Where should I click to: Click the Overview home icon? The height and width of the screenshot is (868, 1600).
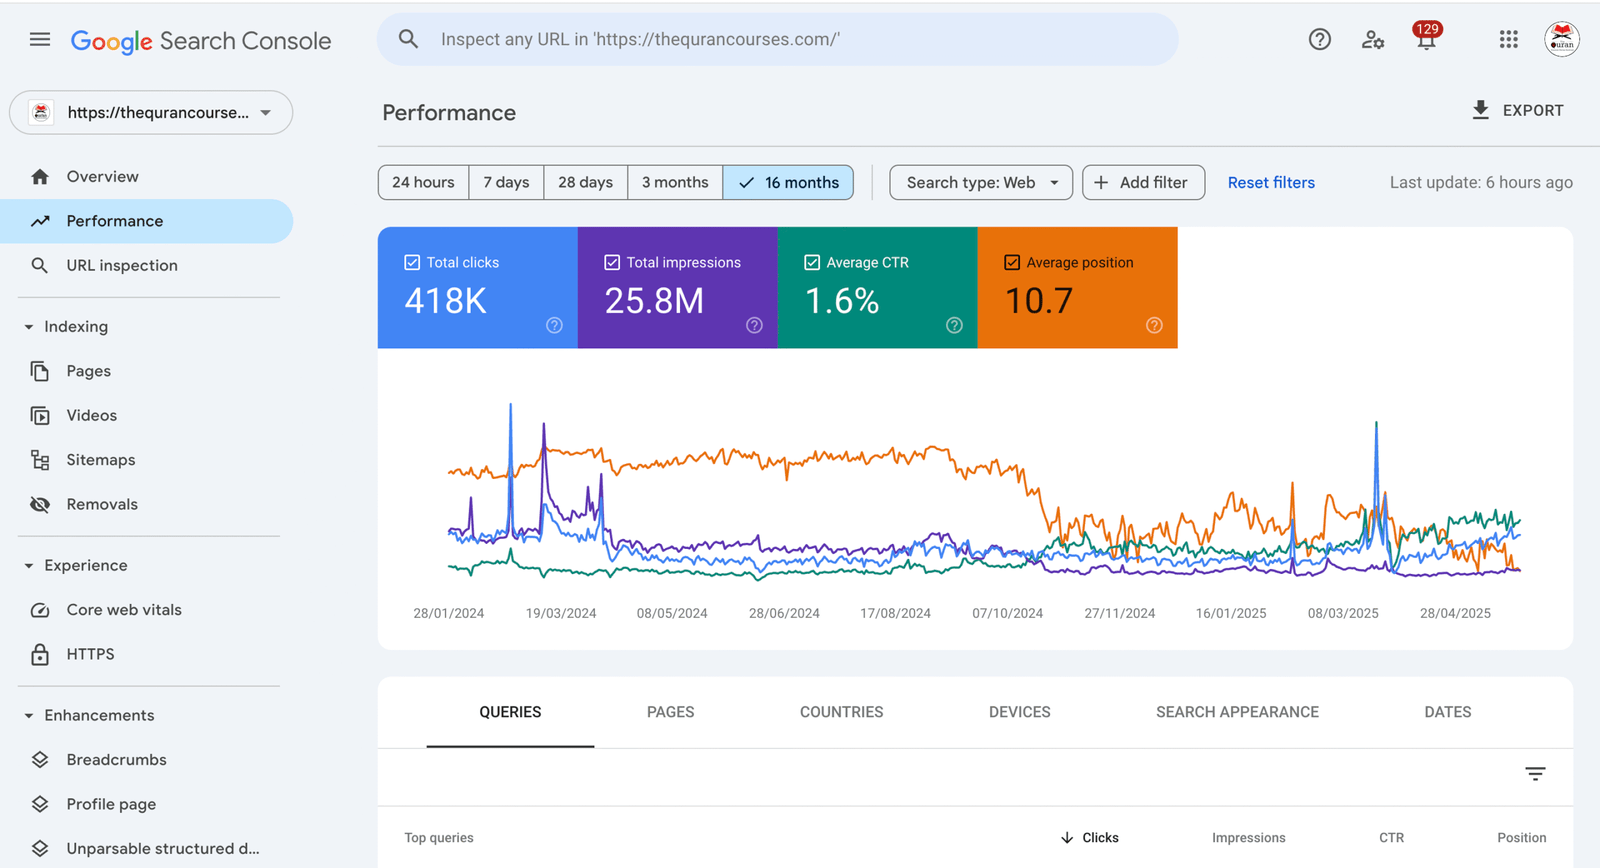(x=40, y=177)
